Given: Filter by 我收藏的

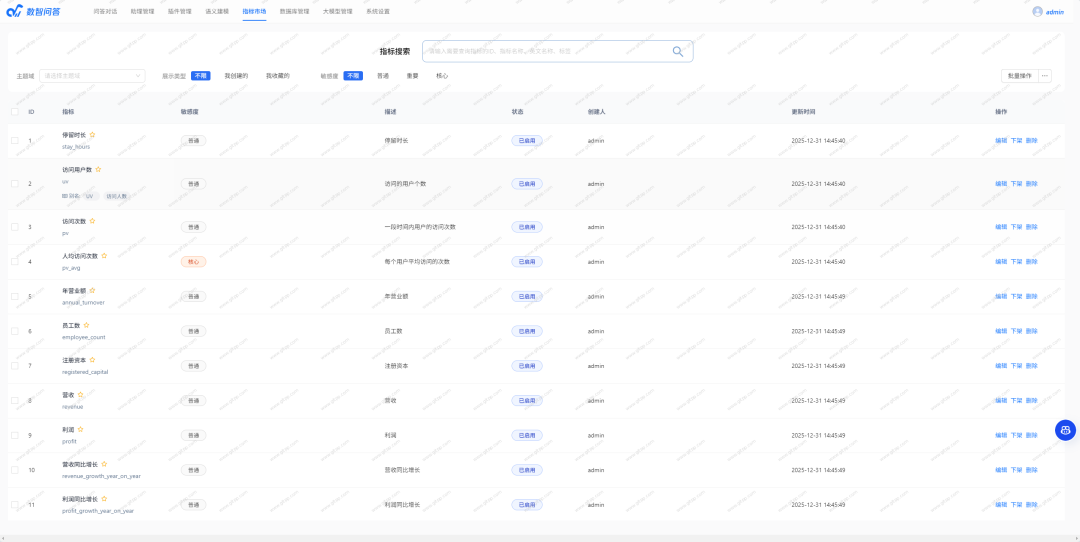Looking at the screenshot, I should click(x=278, y=76).
